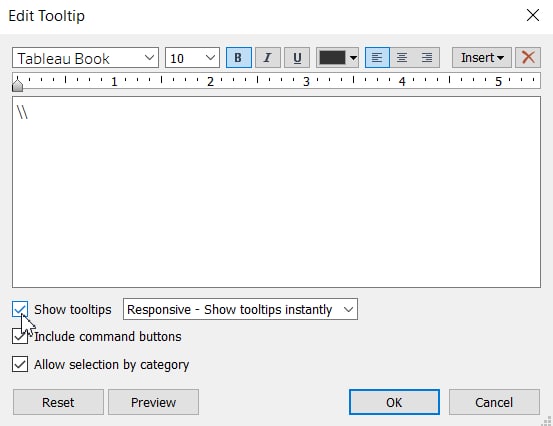Viewport: 553px width, 426px height.
Task: Open font color dropdown arrow
Action: [x=353, y=58]
